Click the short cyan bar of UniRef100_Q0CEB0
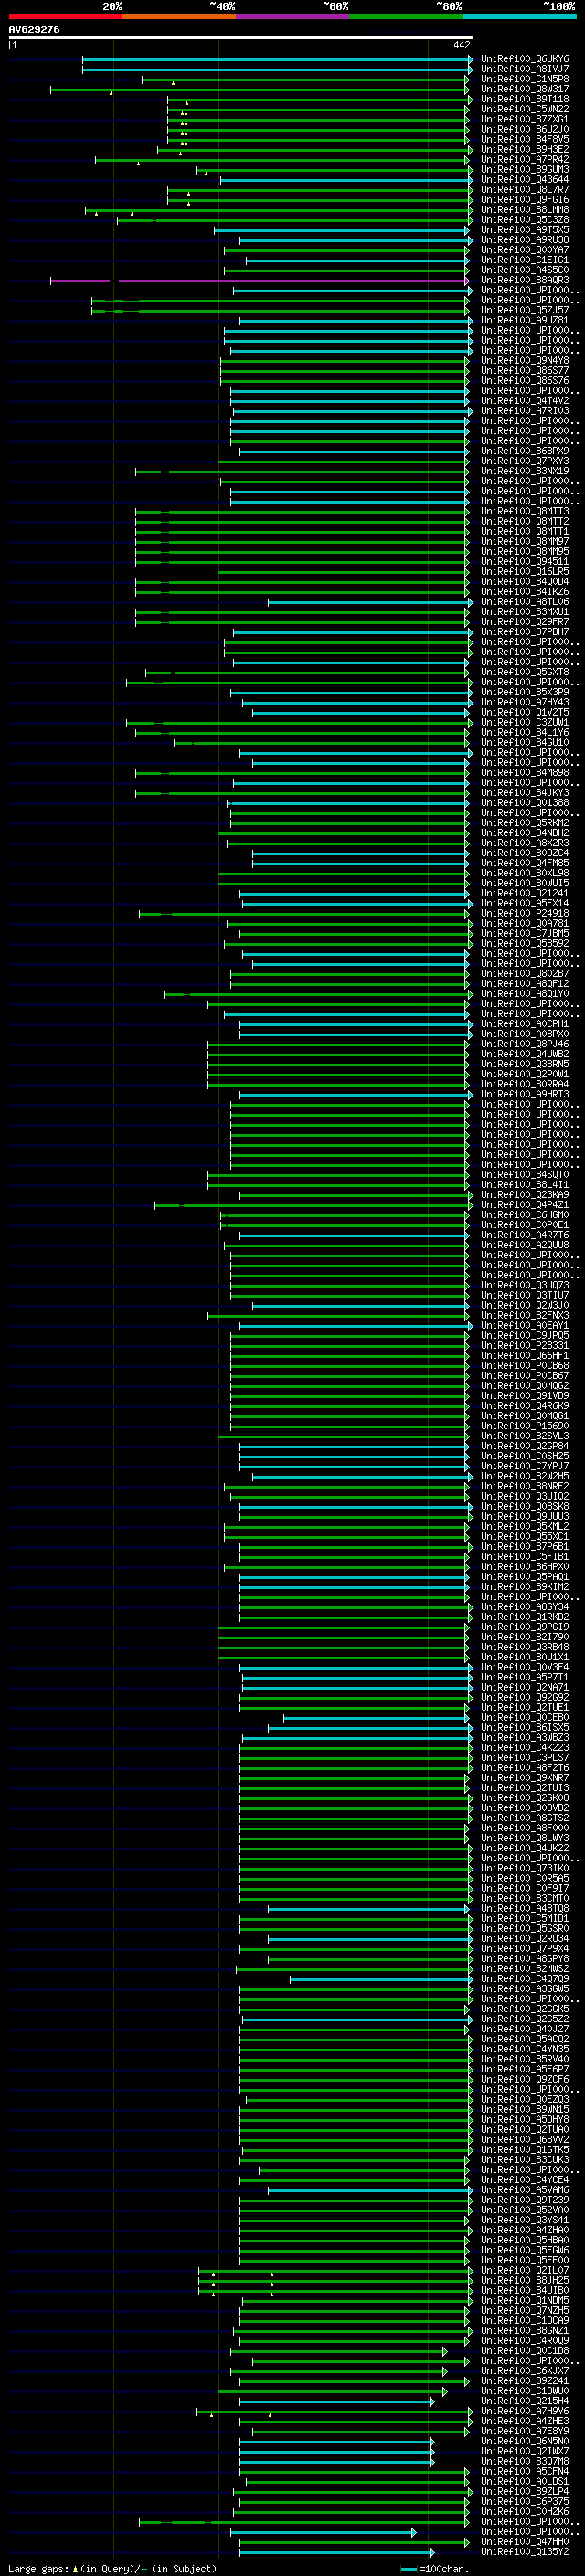 pos(376,1718)
